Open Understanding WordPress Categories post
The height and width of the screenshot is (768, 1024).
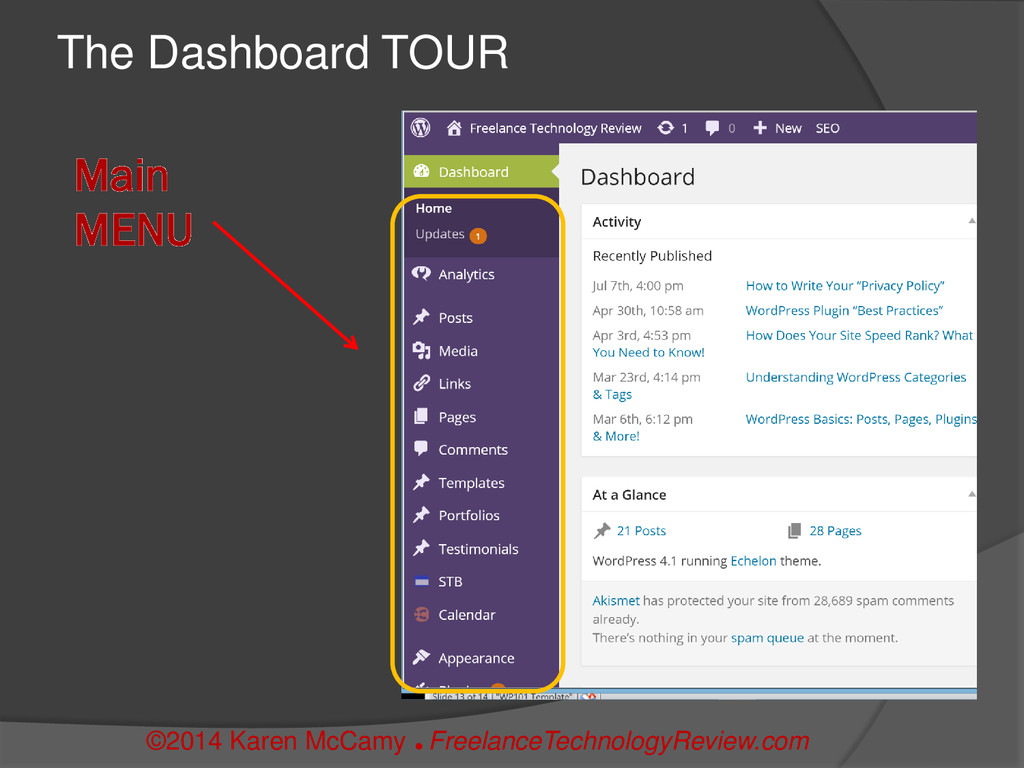pos(856,377)
